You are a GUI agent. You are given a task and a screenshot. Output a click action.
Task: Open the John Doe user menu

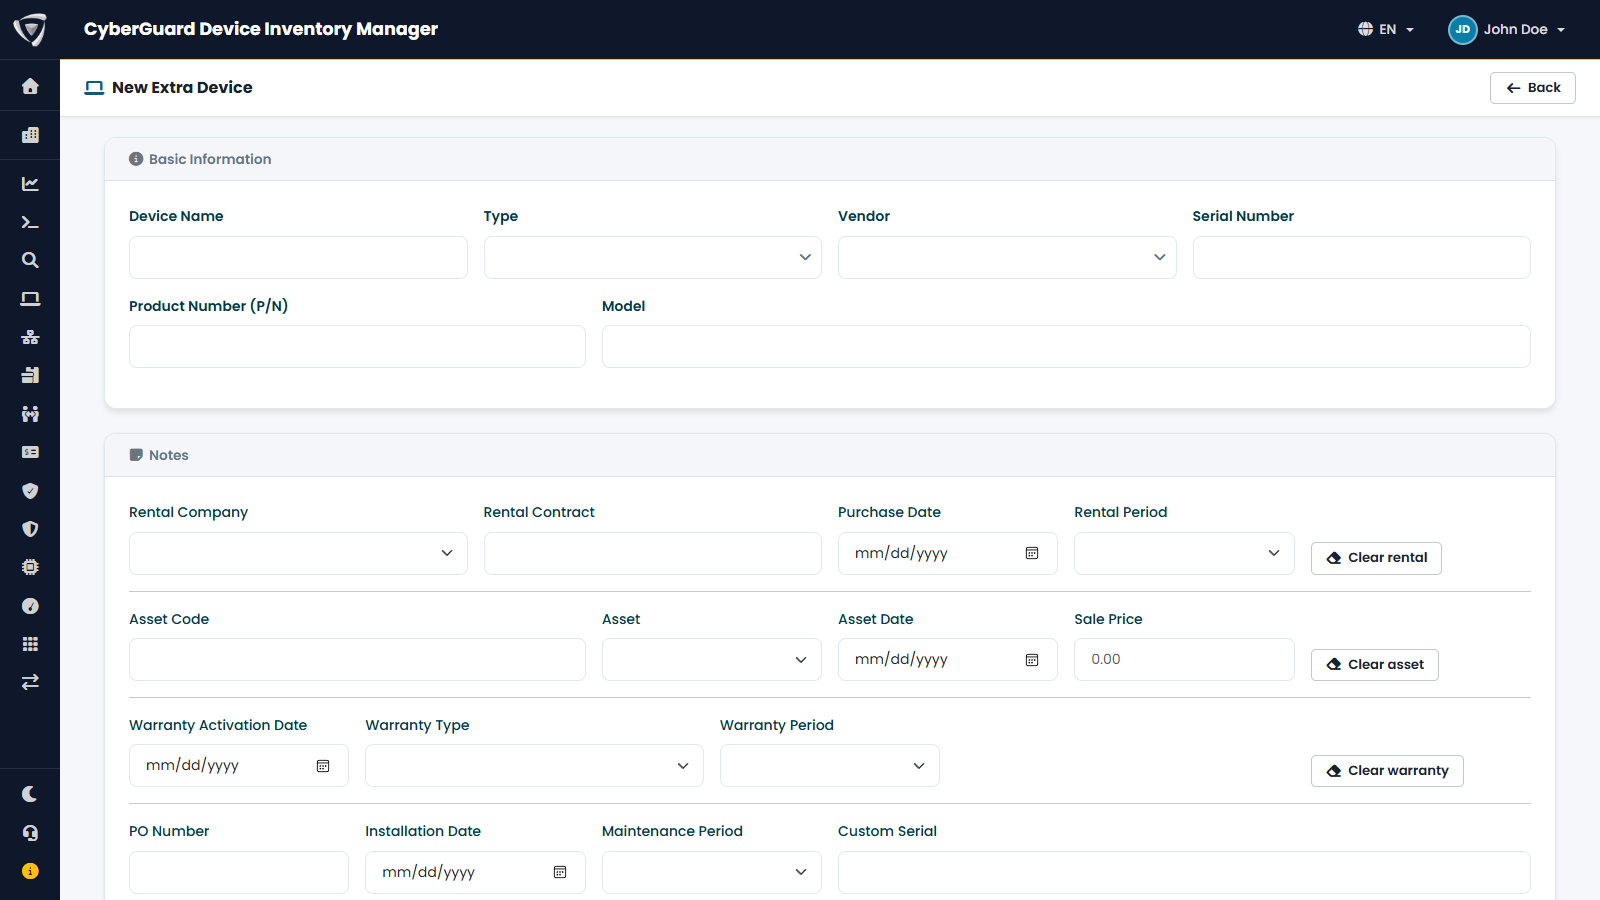pos(1507,29)
